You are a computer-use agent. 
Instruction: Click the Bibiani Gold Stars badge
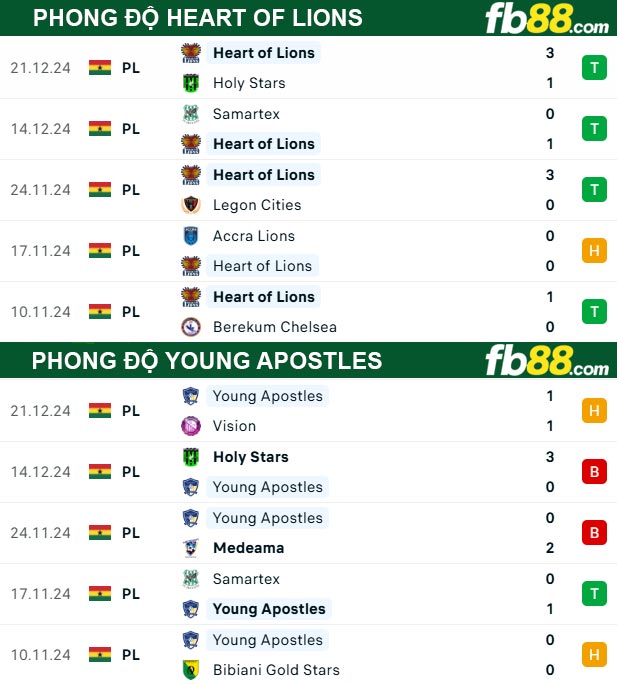pyautogui.click(x=191, y=670)
